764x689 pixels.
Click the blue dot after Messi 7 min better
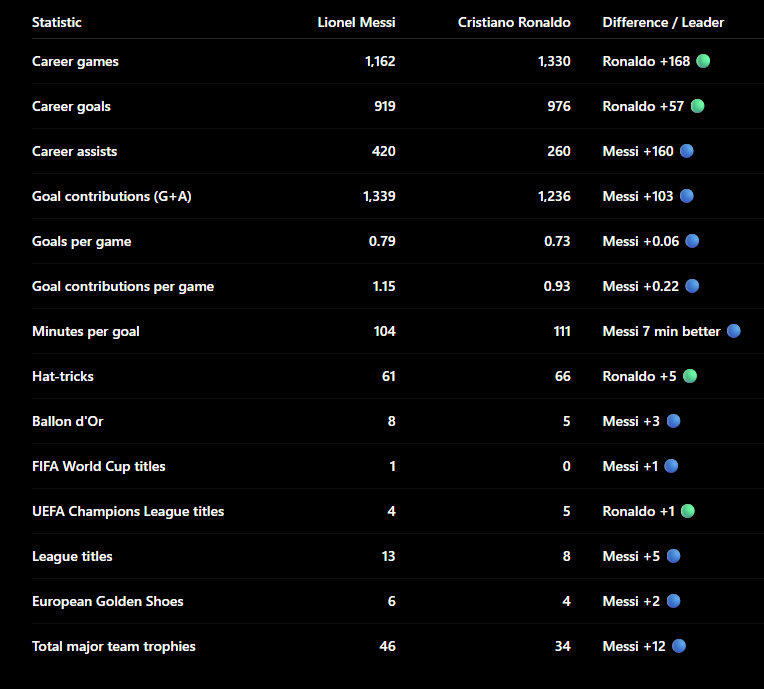[734, 331]
